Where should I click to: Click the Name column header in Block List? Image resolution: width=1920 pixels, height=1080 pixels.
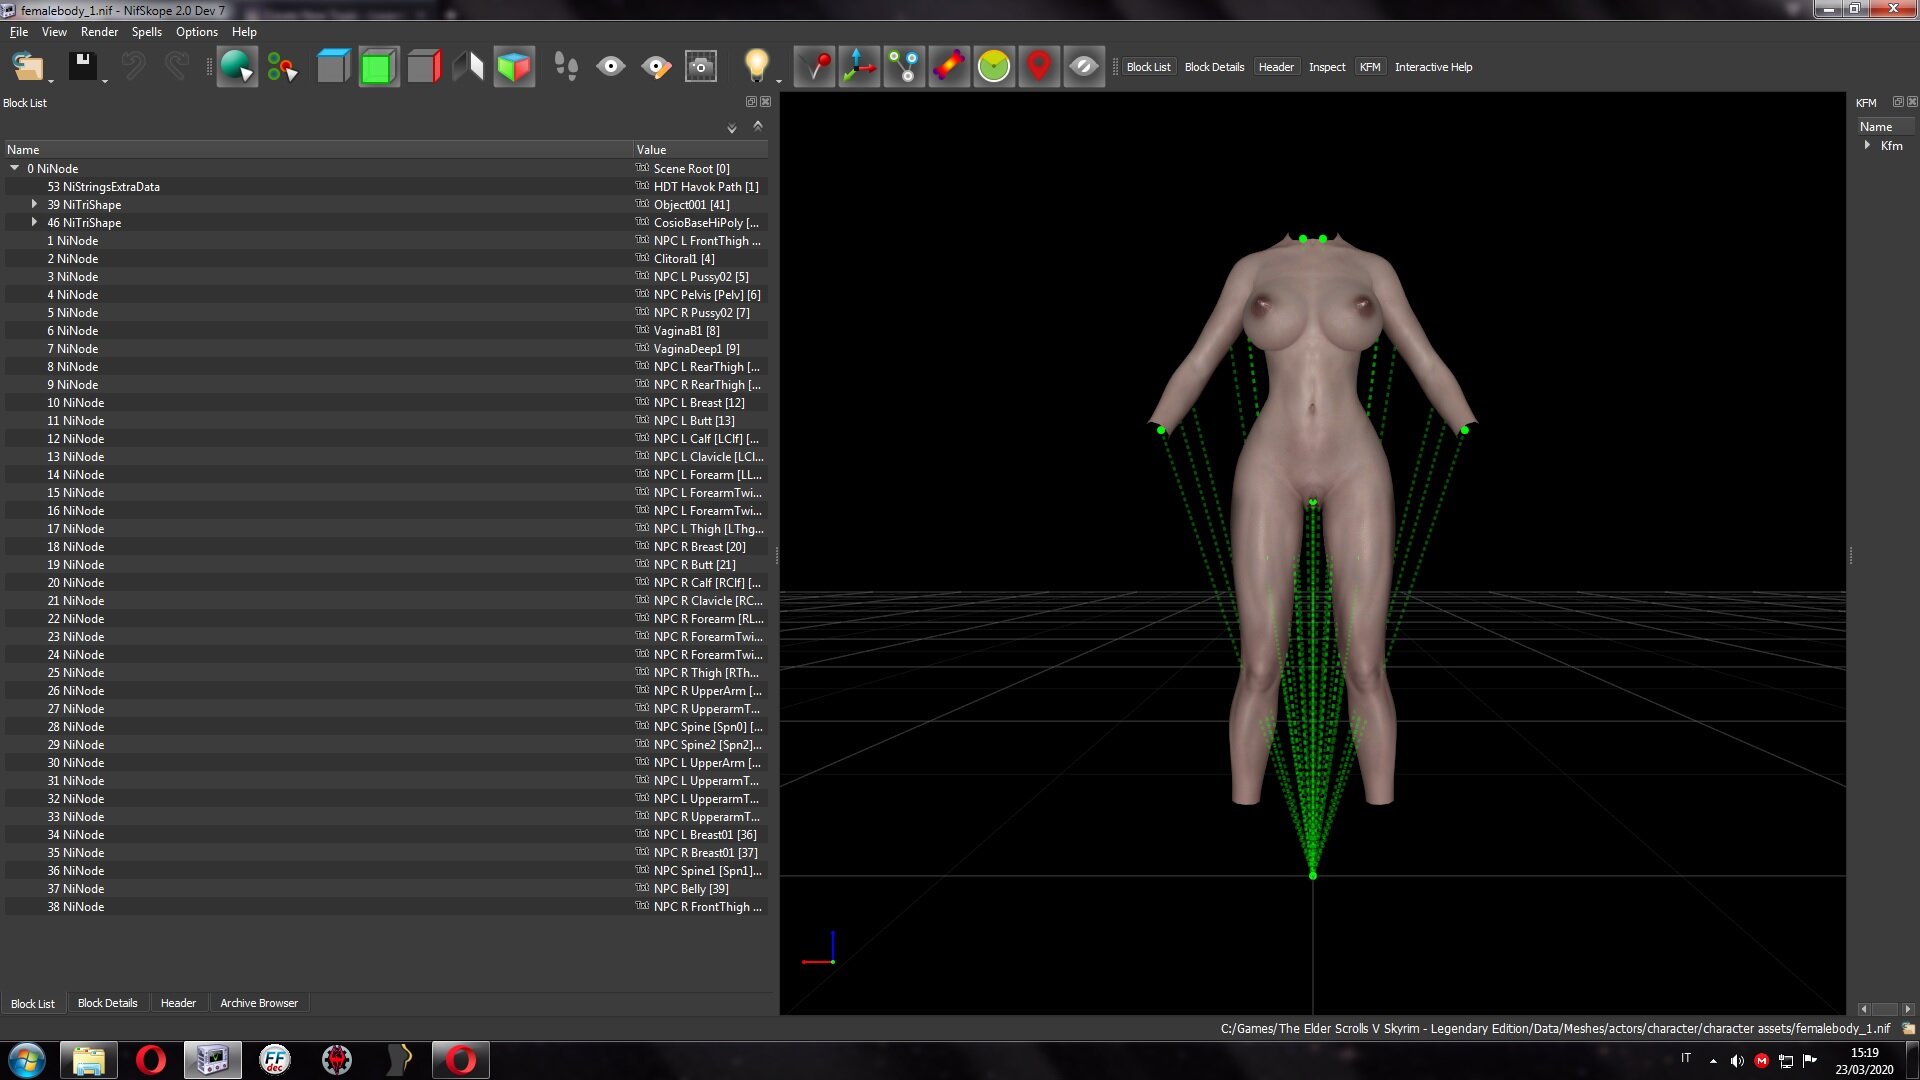317,149
